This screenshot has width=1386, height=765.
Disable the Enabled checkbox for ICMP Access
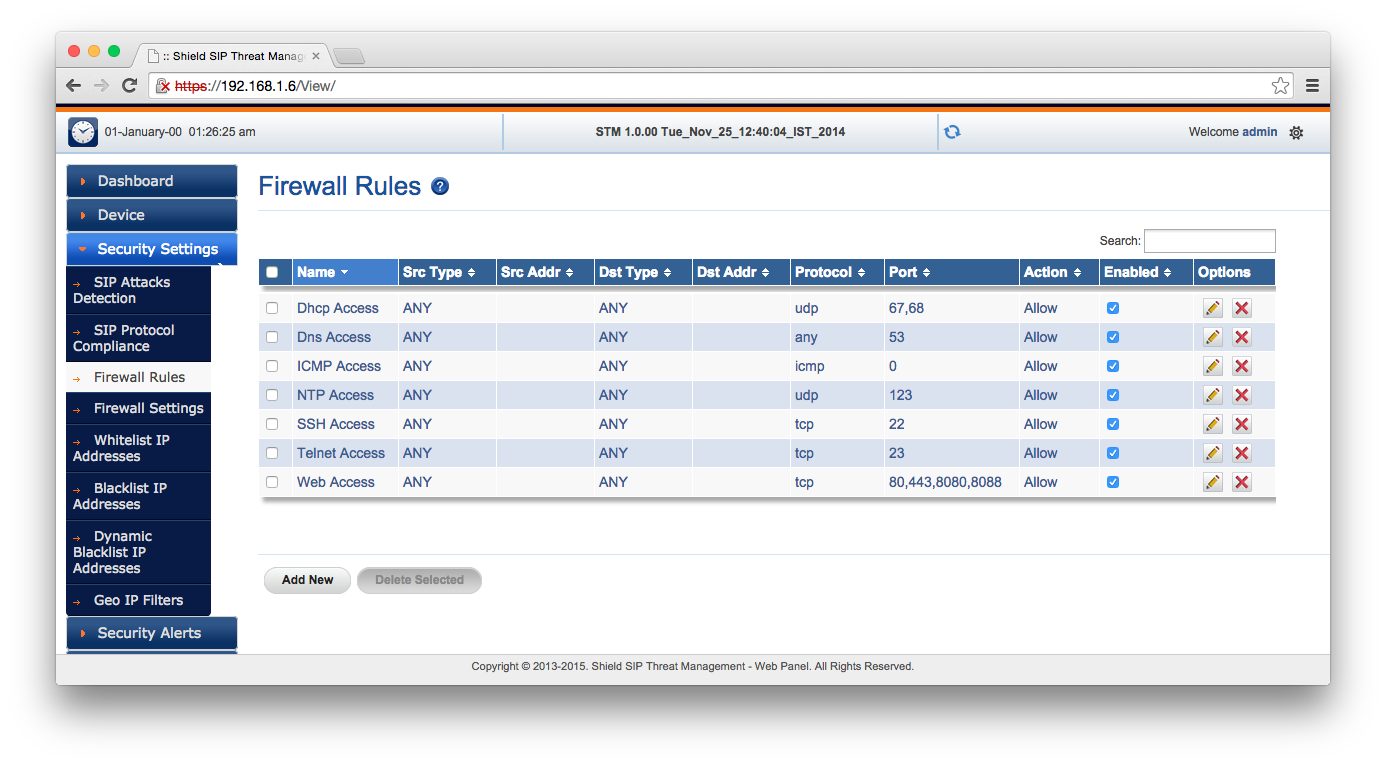1113,366
